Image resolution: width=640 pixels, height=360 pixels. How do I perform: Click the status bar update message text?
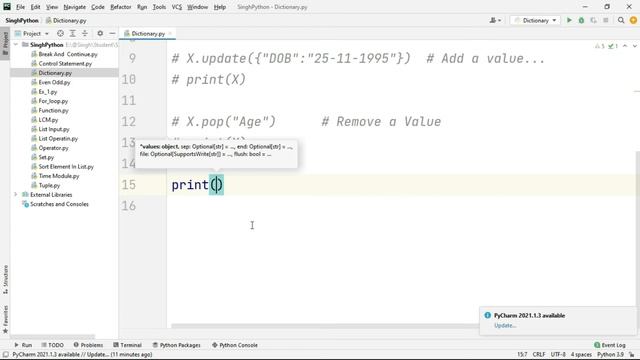(82, 355)
